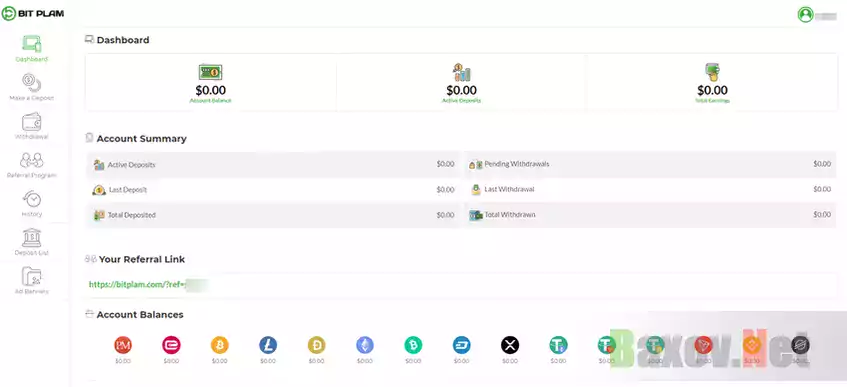Select the Perfect Money PM icon

coord(123,344)
